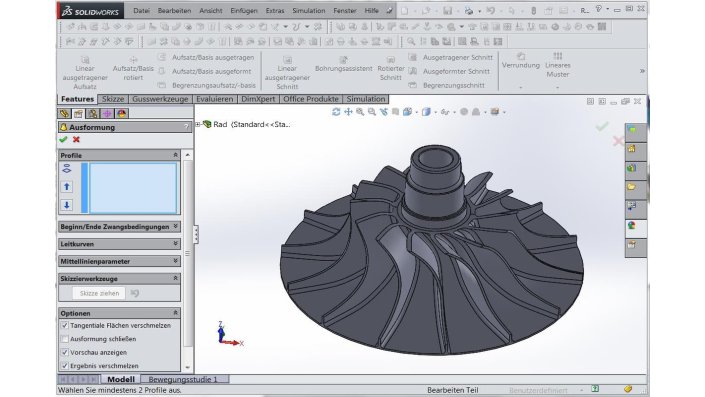Move profile up with blue arrow

[67, 187]
